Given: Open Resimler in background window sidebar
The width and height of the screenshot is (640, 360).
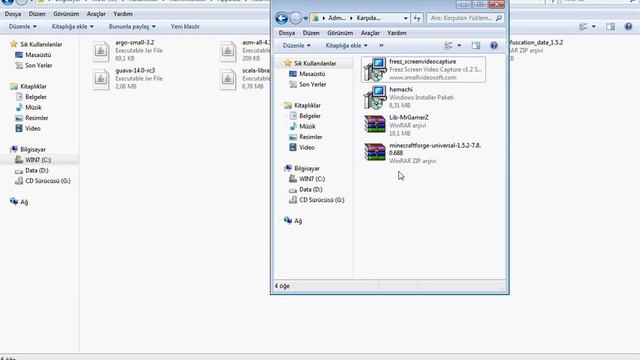Looking at the screenshot, I should point(36,118).
